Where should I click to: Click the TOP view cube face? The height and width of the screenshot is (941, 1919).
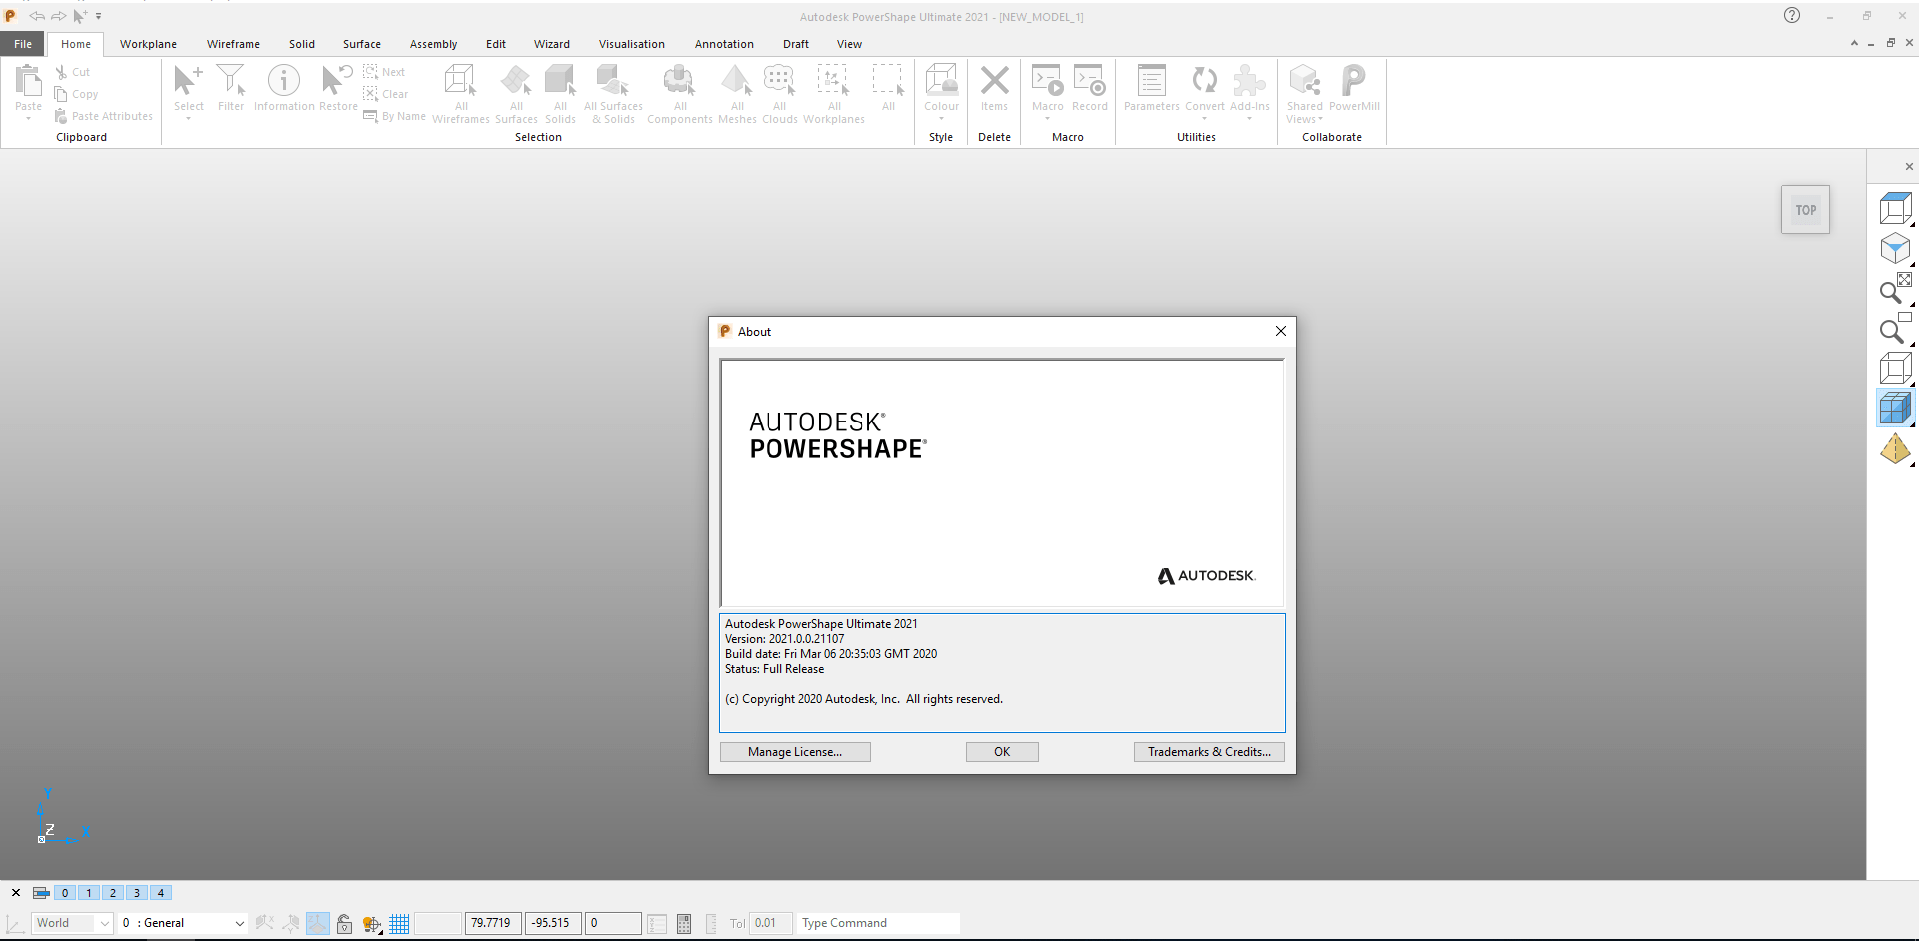(x=1805, y=210)
